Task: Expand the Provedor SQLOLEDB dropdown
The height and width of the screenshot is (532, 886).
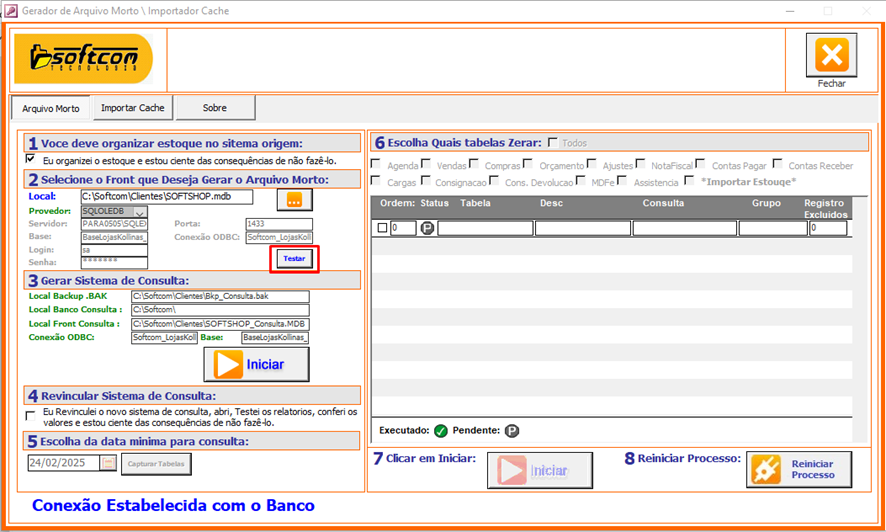Action: pyautogui.click(x=139, y=212)
